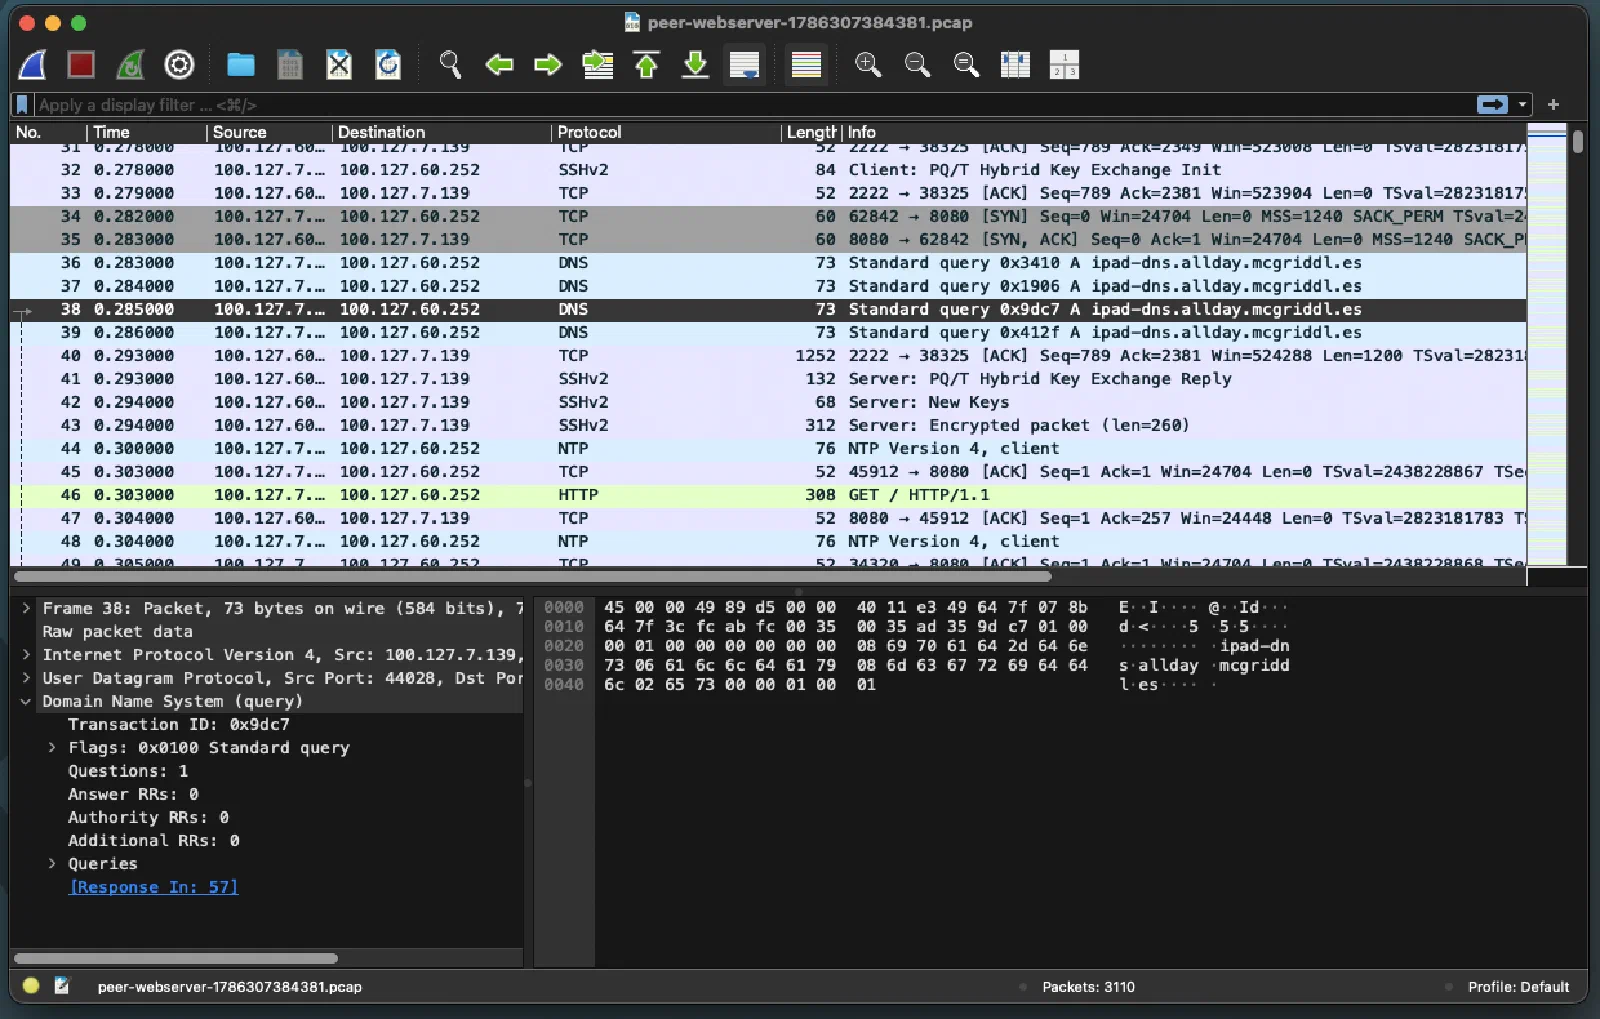Open layout reset icon after resize columns

click(1064, 65)
